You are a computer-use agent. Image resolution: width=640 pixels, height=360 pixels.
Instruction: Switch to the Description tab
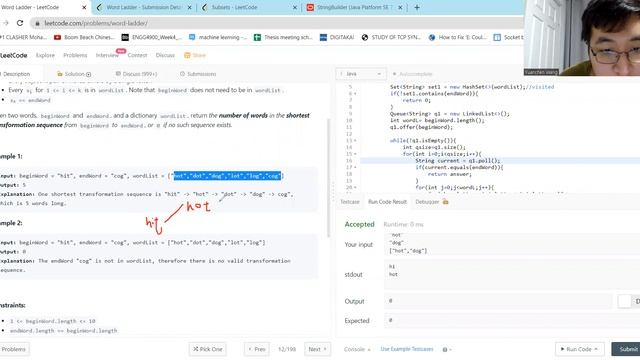click(x=16, y=74)
